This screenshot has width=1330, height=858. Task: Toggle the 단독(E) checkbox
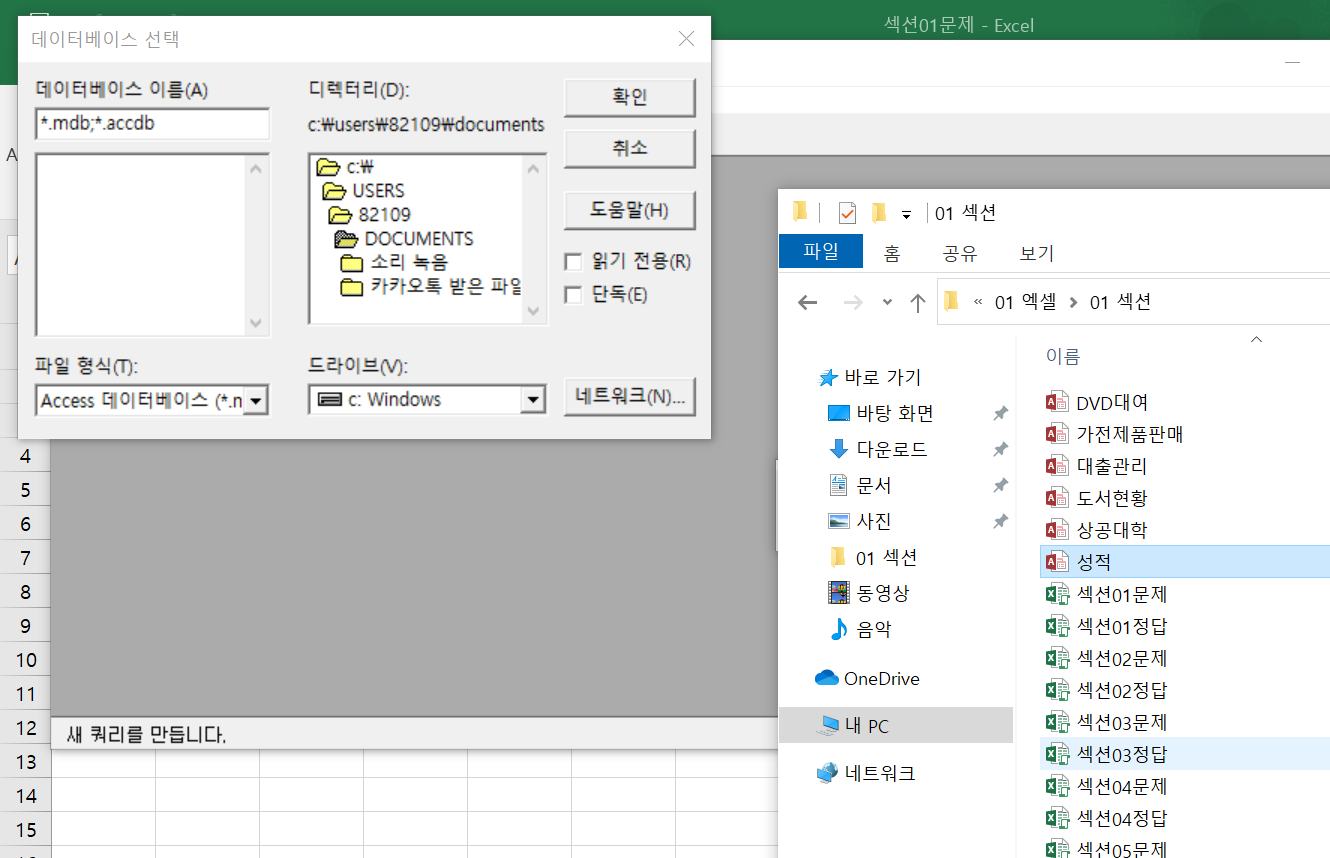(574, 295)
